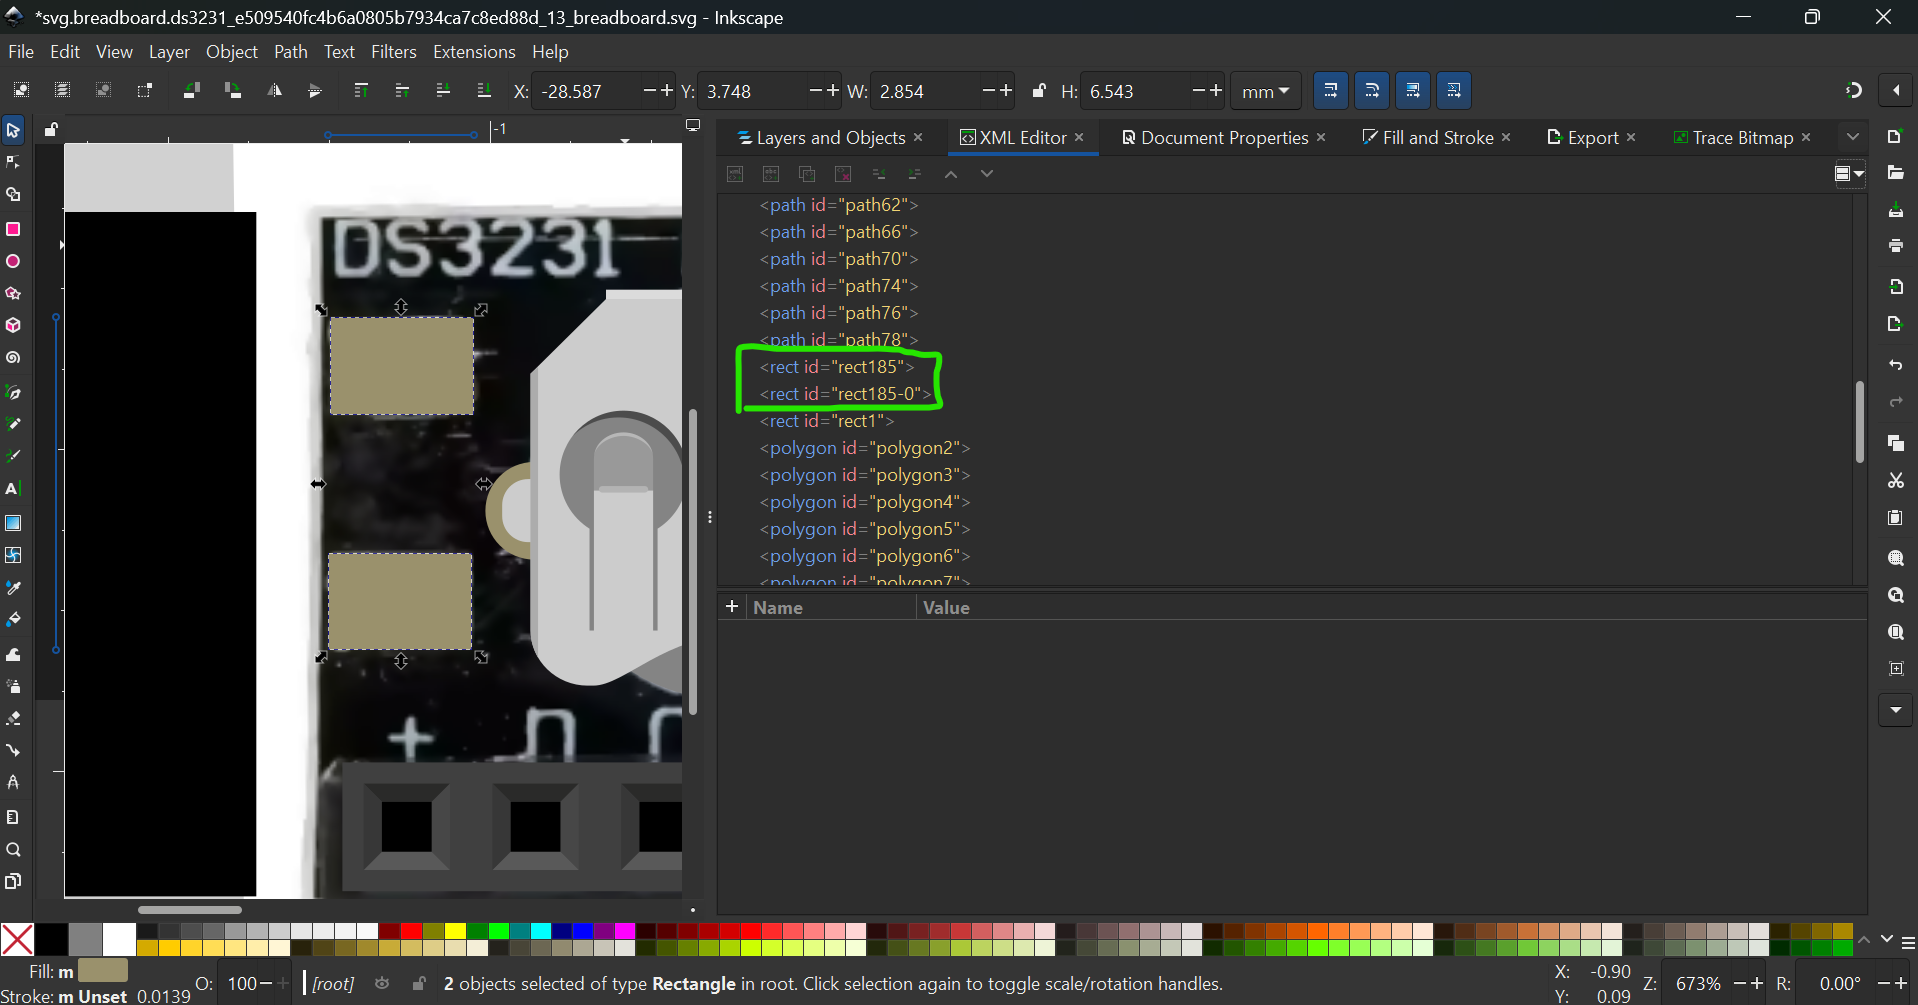
Task: Toggle guide lock at ruler corner
Action: [51, 129]
